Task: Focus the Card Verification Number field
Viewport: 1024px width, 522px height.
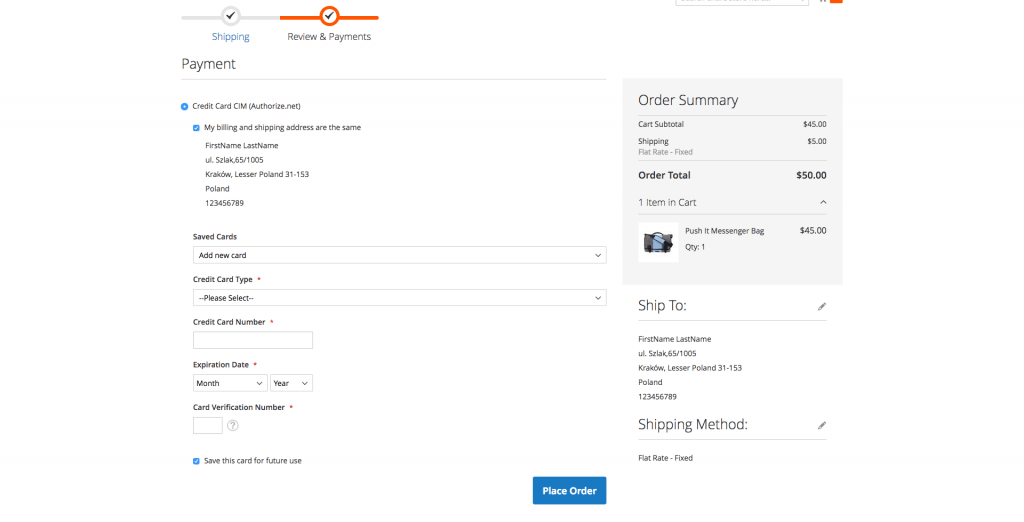Action: pyautogui.click(x=208, y=425)
